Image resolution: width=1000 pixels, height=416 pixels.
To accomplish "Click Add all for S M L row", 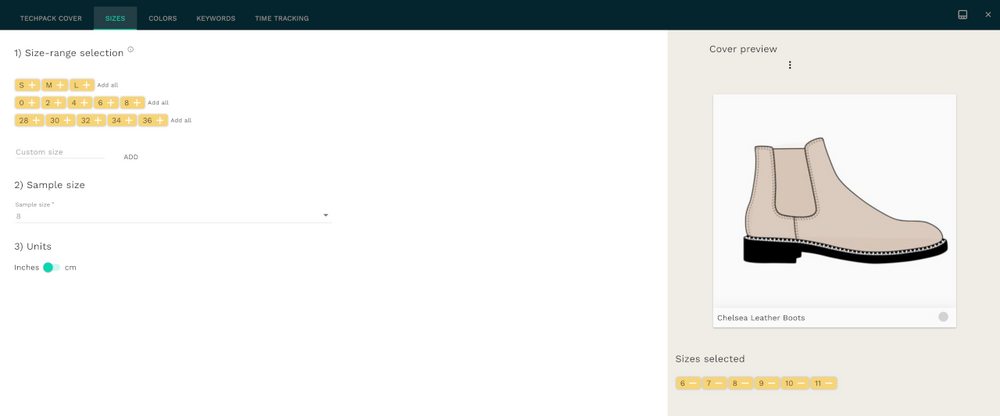I will (x=107, y=85).
